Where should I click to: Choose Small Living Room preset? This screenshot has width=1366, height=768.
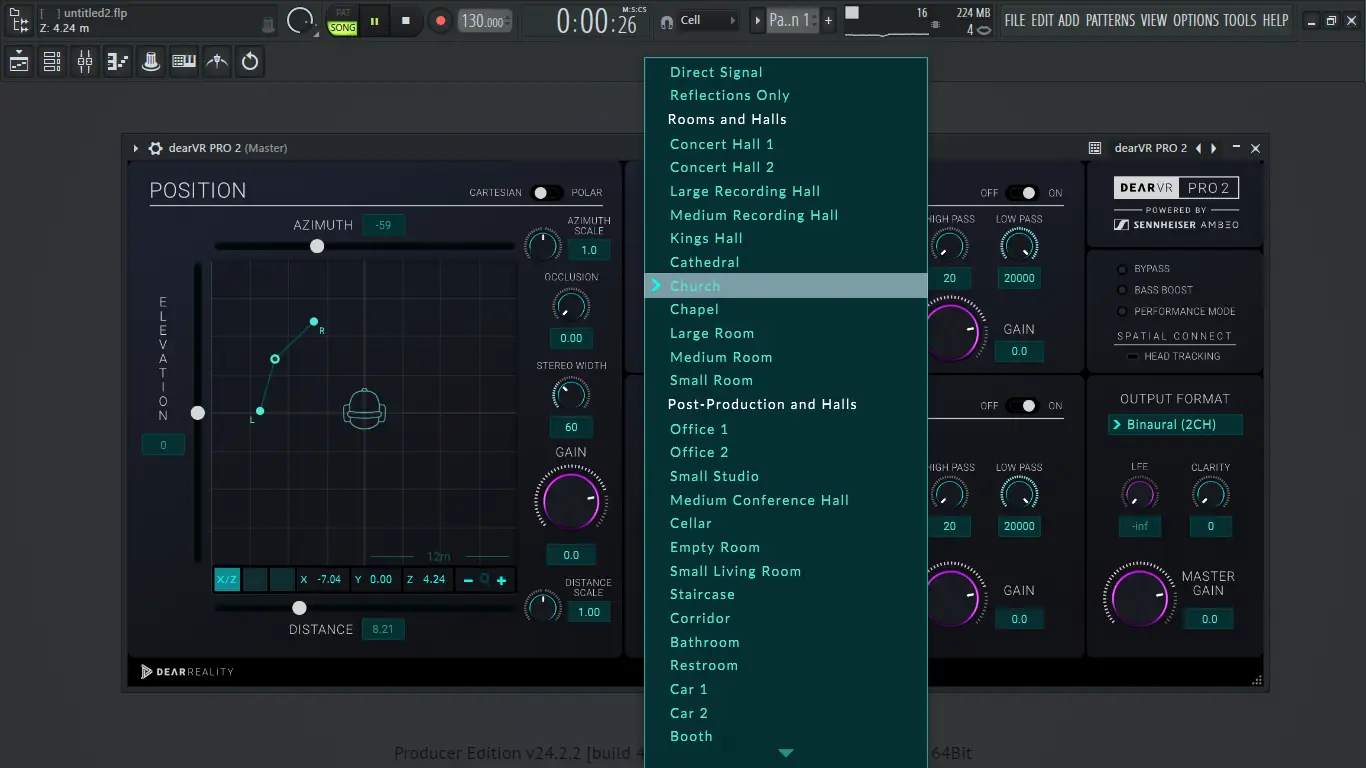pos(735,571)
